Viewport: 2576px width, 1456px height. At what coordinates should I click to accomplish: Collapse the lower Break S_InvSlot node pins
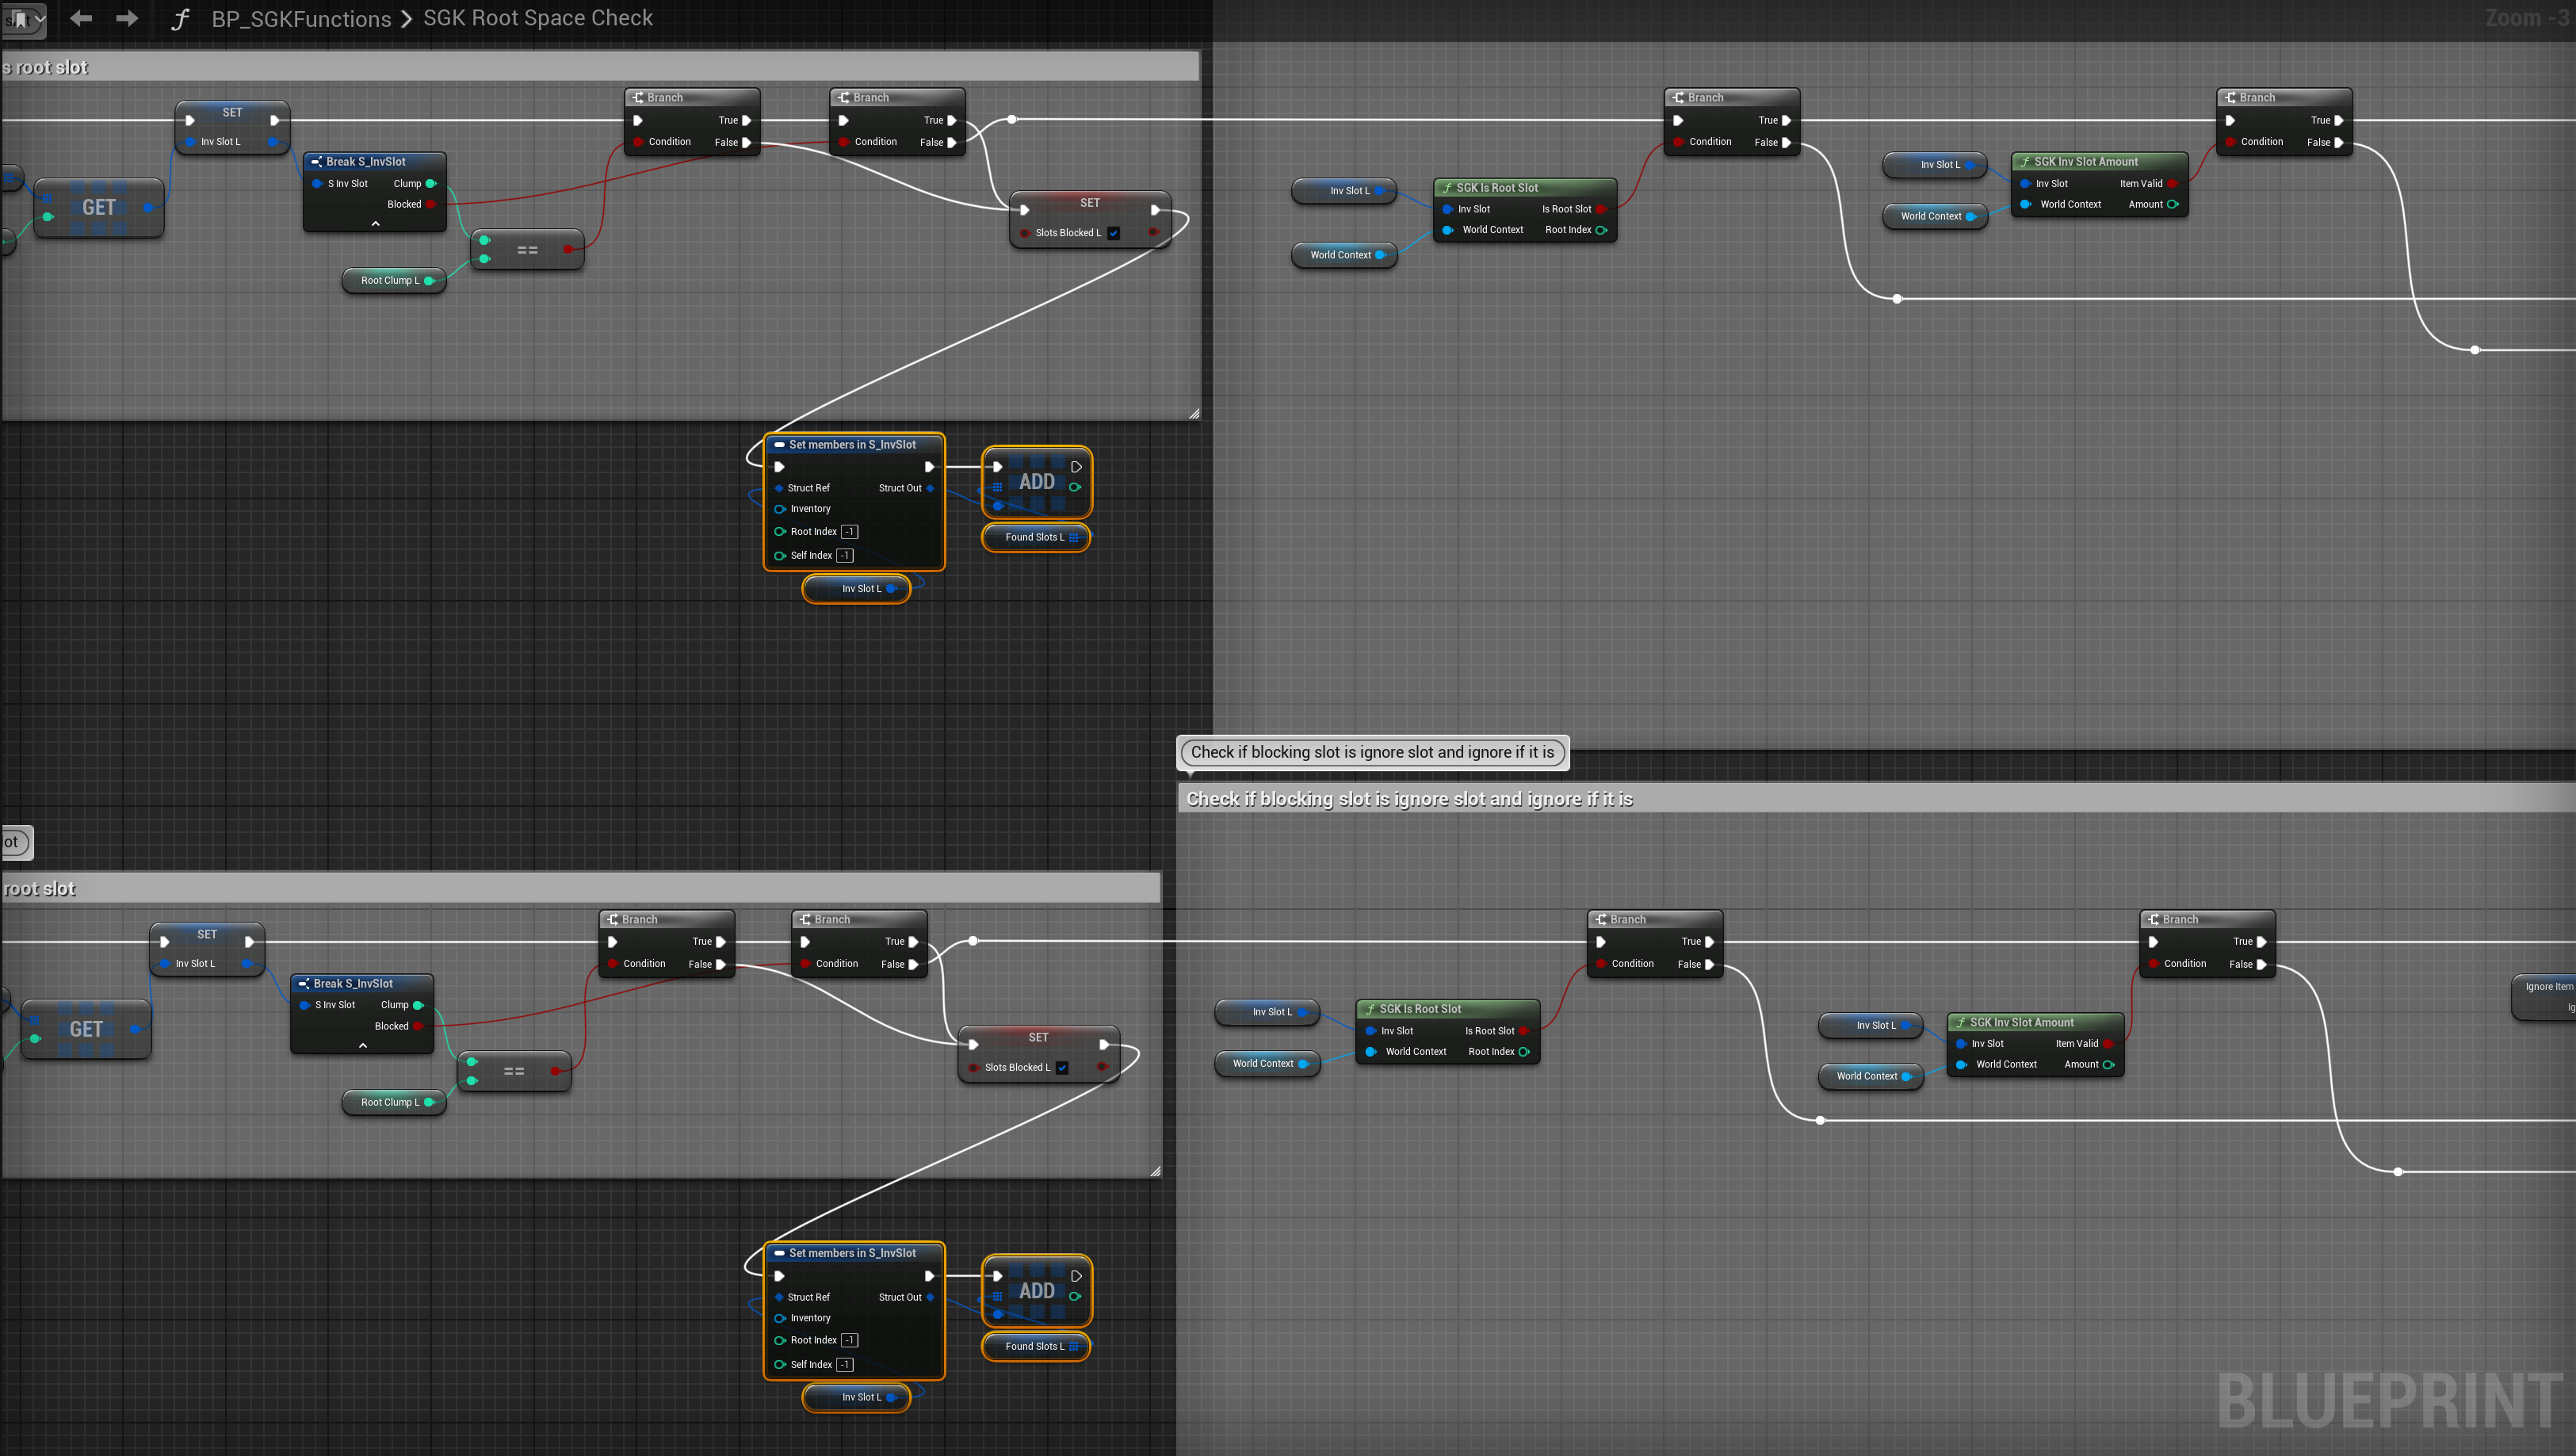tap(363, 1045)
